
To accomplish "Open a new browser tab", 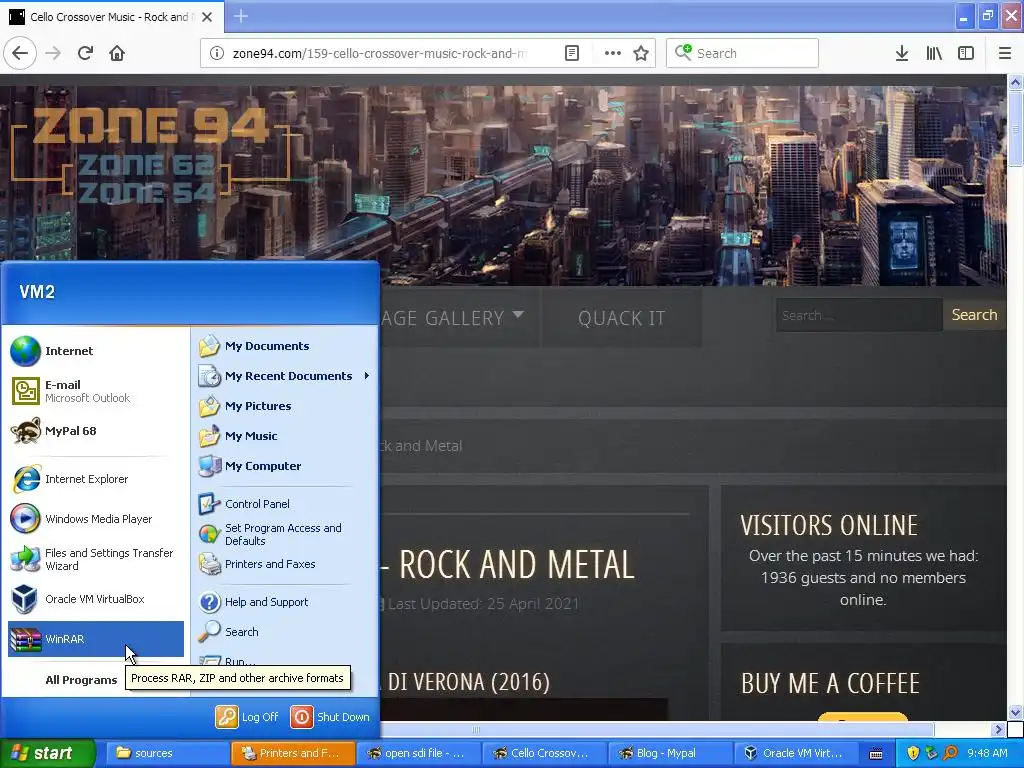I will (240, 16).
